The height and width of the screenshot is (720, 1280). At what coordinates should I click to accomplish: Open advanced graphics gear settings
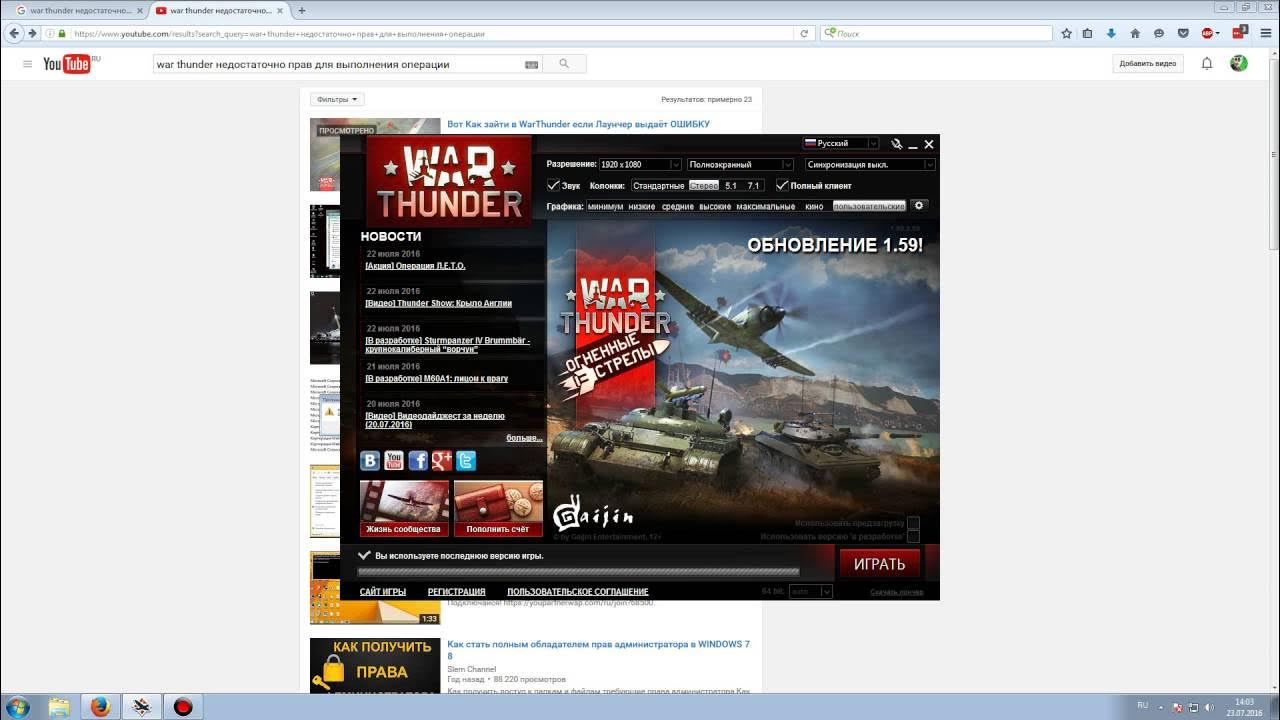(920, 206)
